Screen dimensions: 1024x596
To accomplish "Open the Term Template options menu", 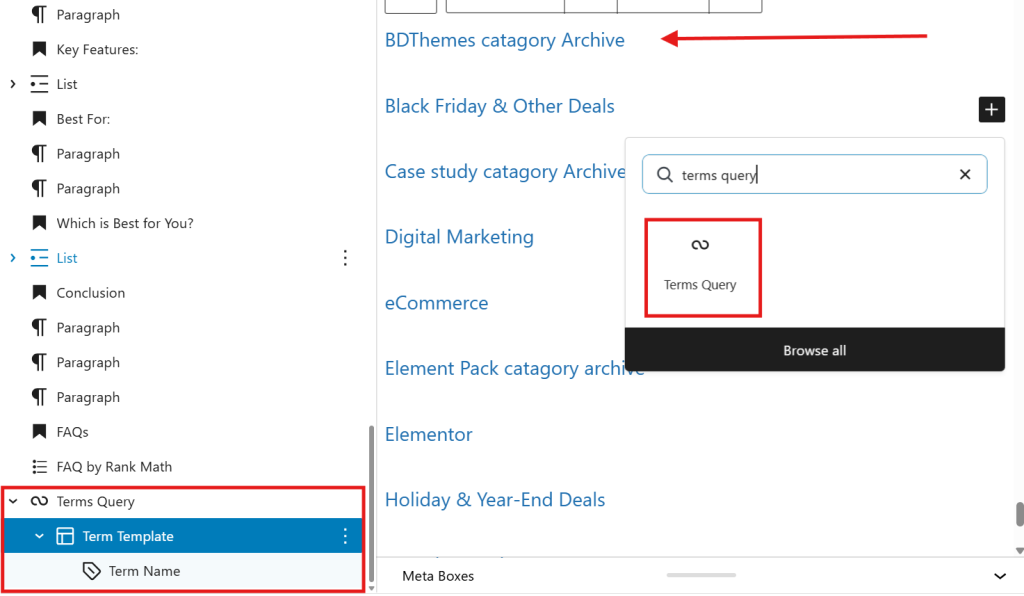I will tap(345, 535).
